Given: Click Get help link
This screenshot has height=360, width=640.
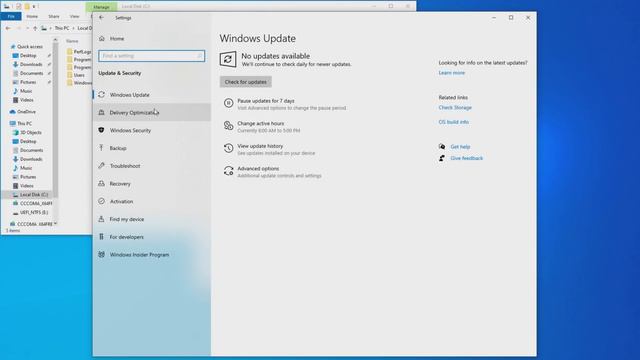Looking at the screenshot, I should (460, 147).
